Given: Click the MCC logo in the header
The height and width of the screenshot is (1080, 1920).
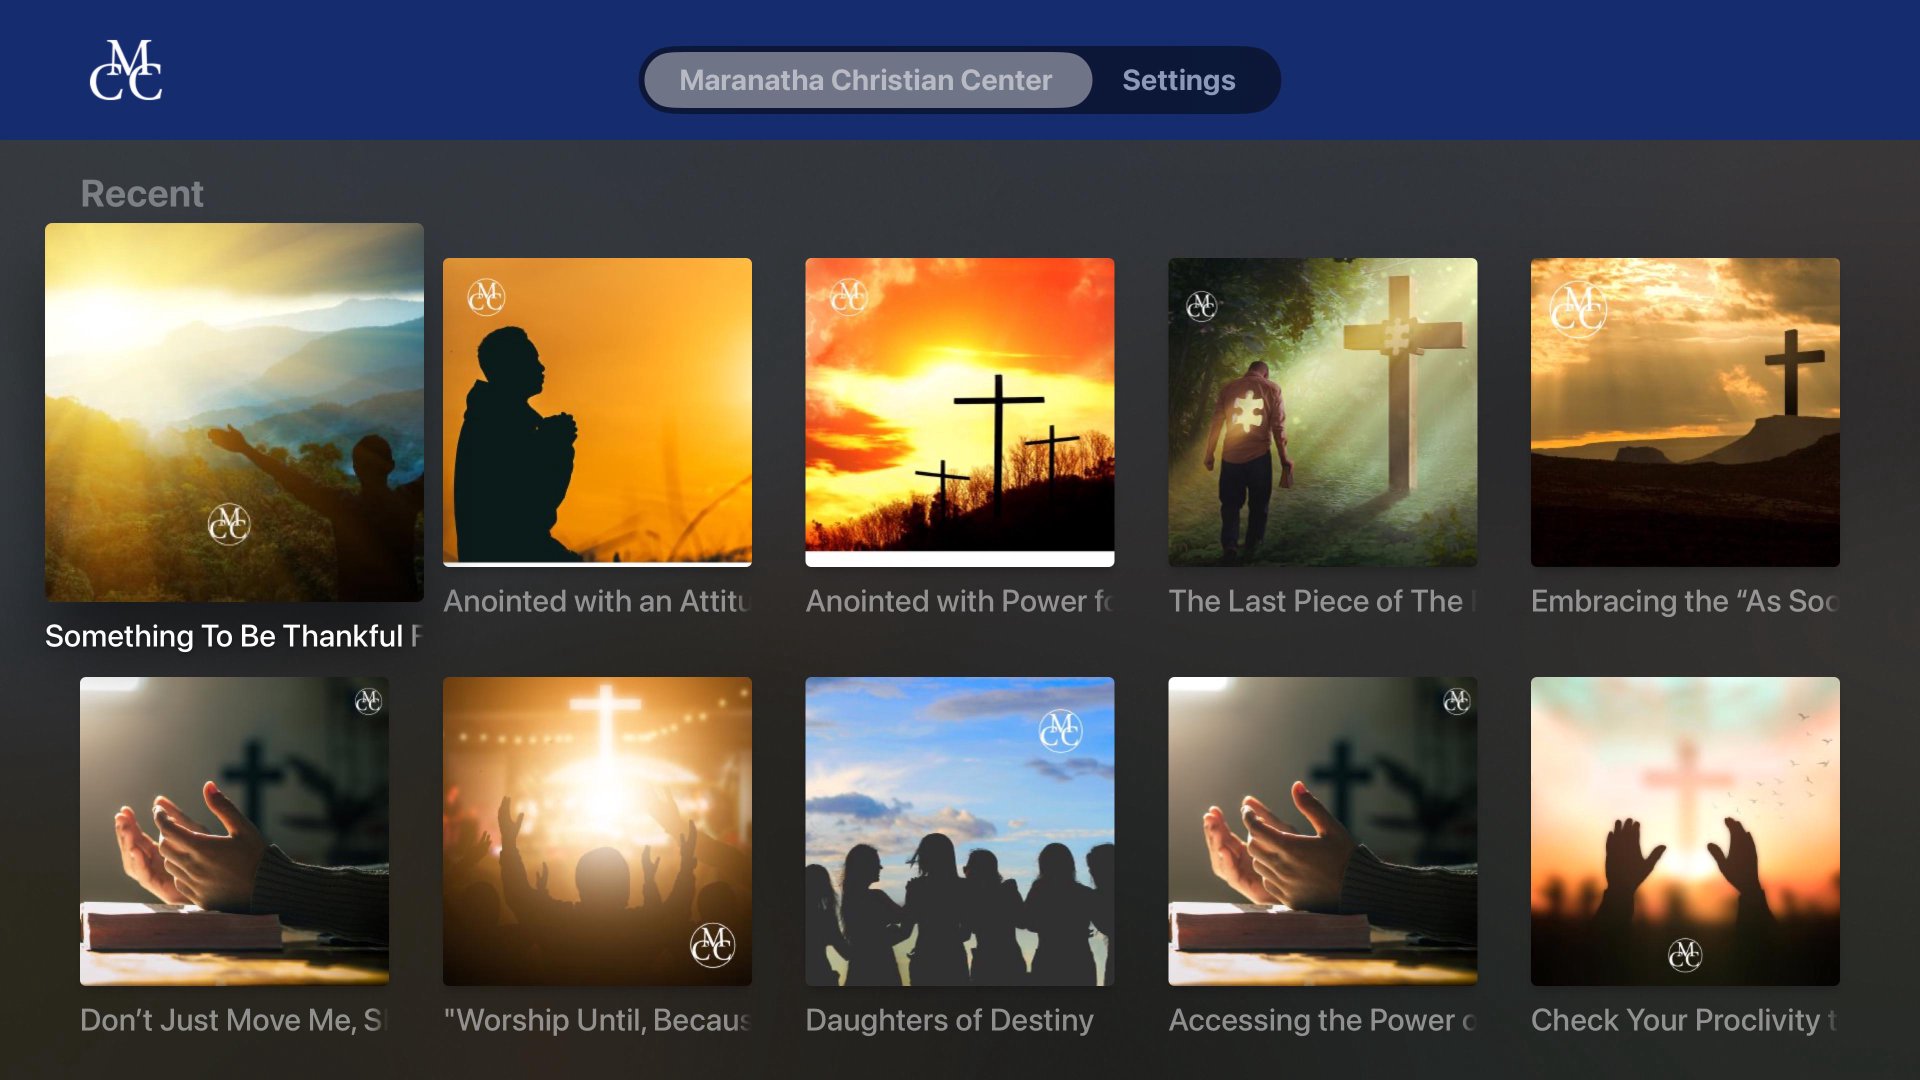Looking at the screenshot, I should pyautogui.click(x=126, y=70).
